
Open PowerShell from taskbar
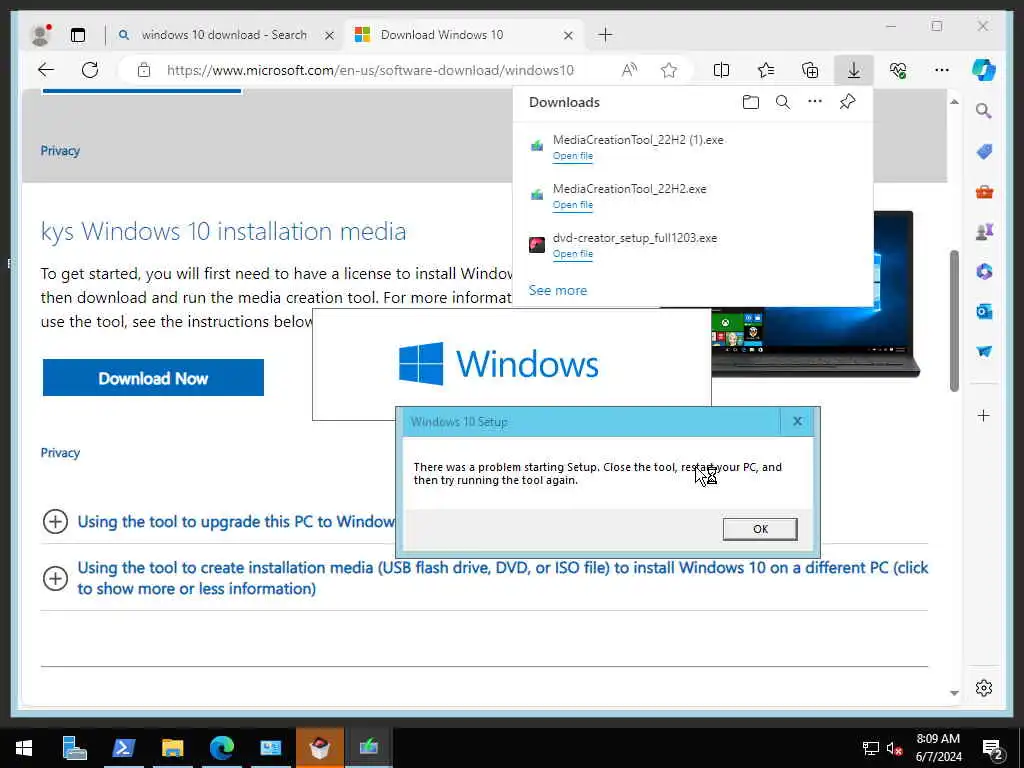[x=123, y=748]
